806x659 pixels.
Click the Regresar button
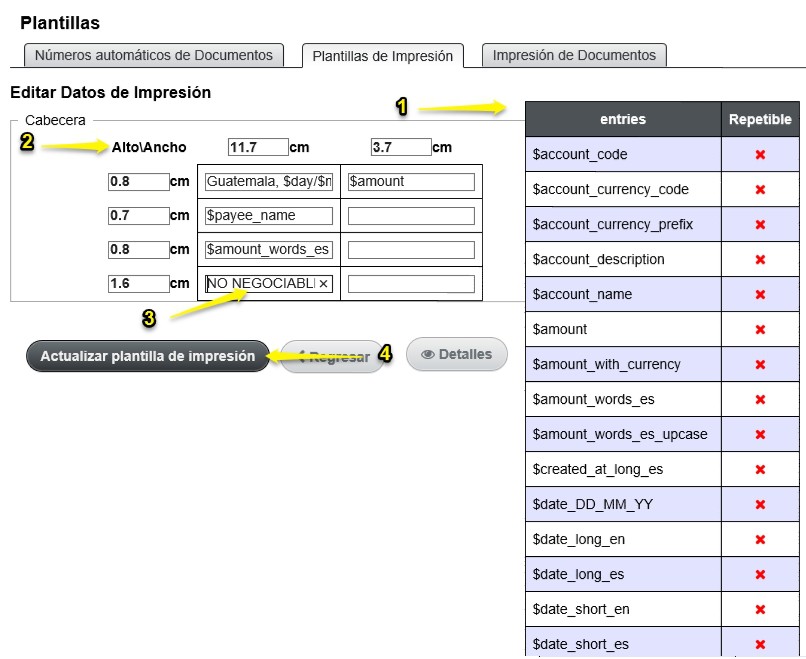pos(333,357)
